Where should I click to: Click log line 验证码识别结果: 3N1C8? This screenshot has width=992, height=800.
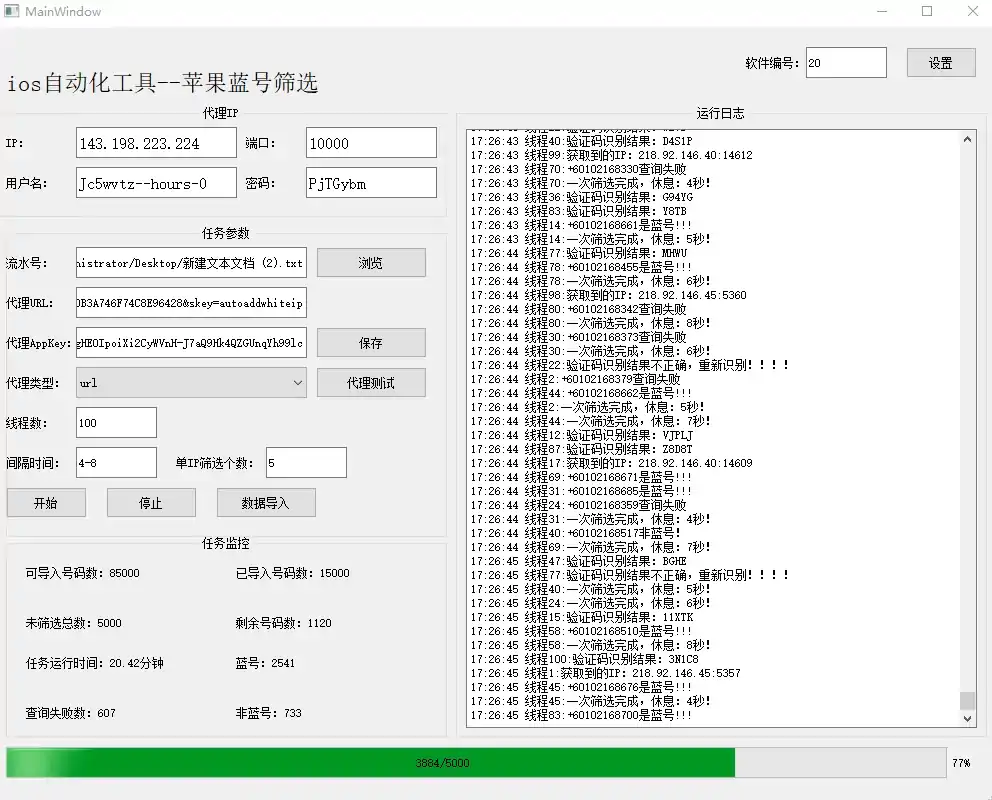(585, 659)
